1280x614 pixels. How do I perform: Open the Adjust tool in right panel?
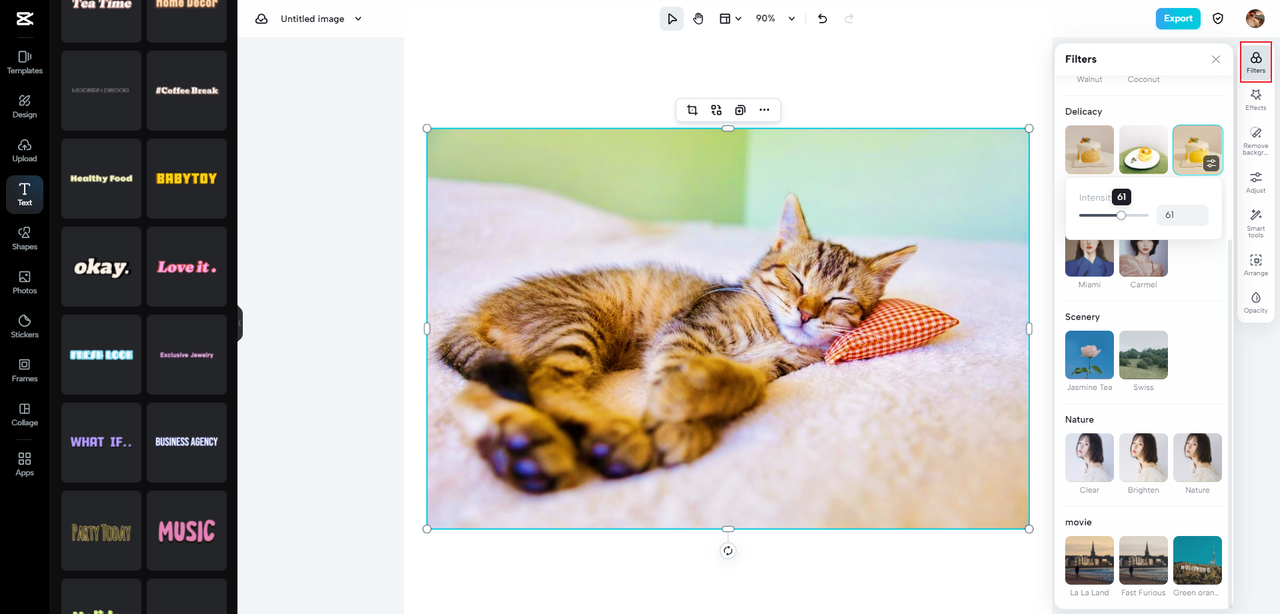pos(1256,182)
